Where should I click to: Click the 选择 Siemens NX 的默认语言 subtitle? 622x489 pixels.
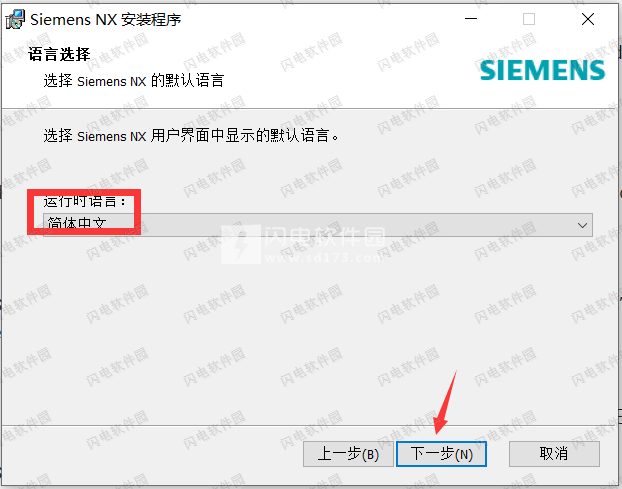134,81
